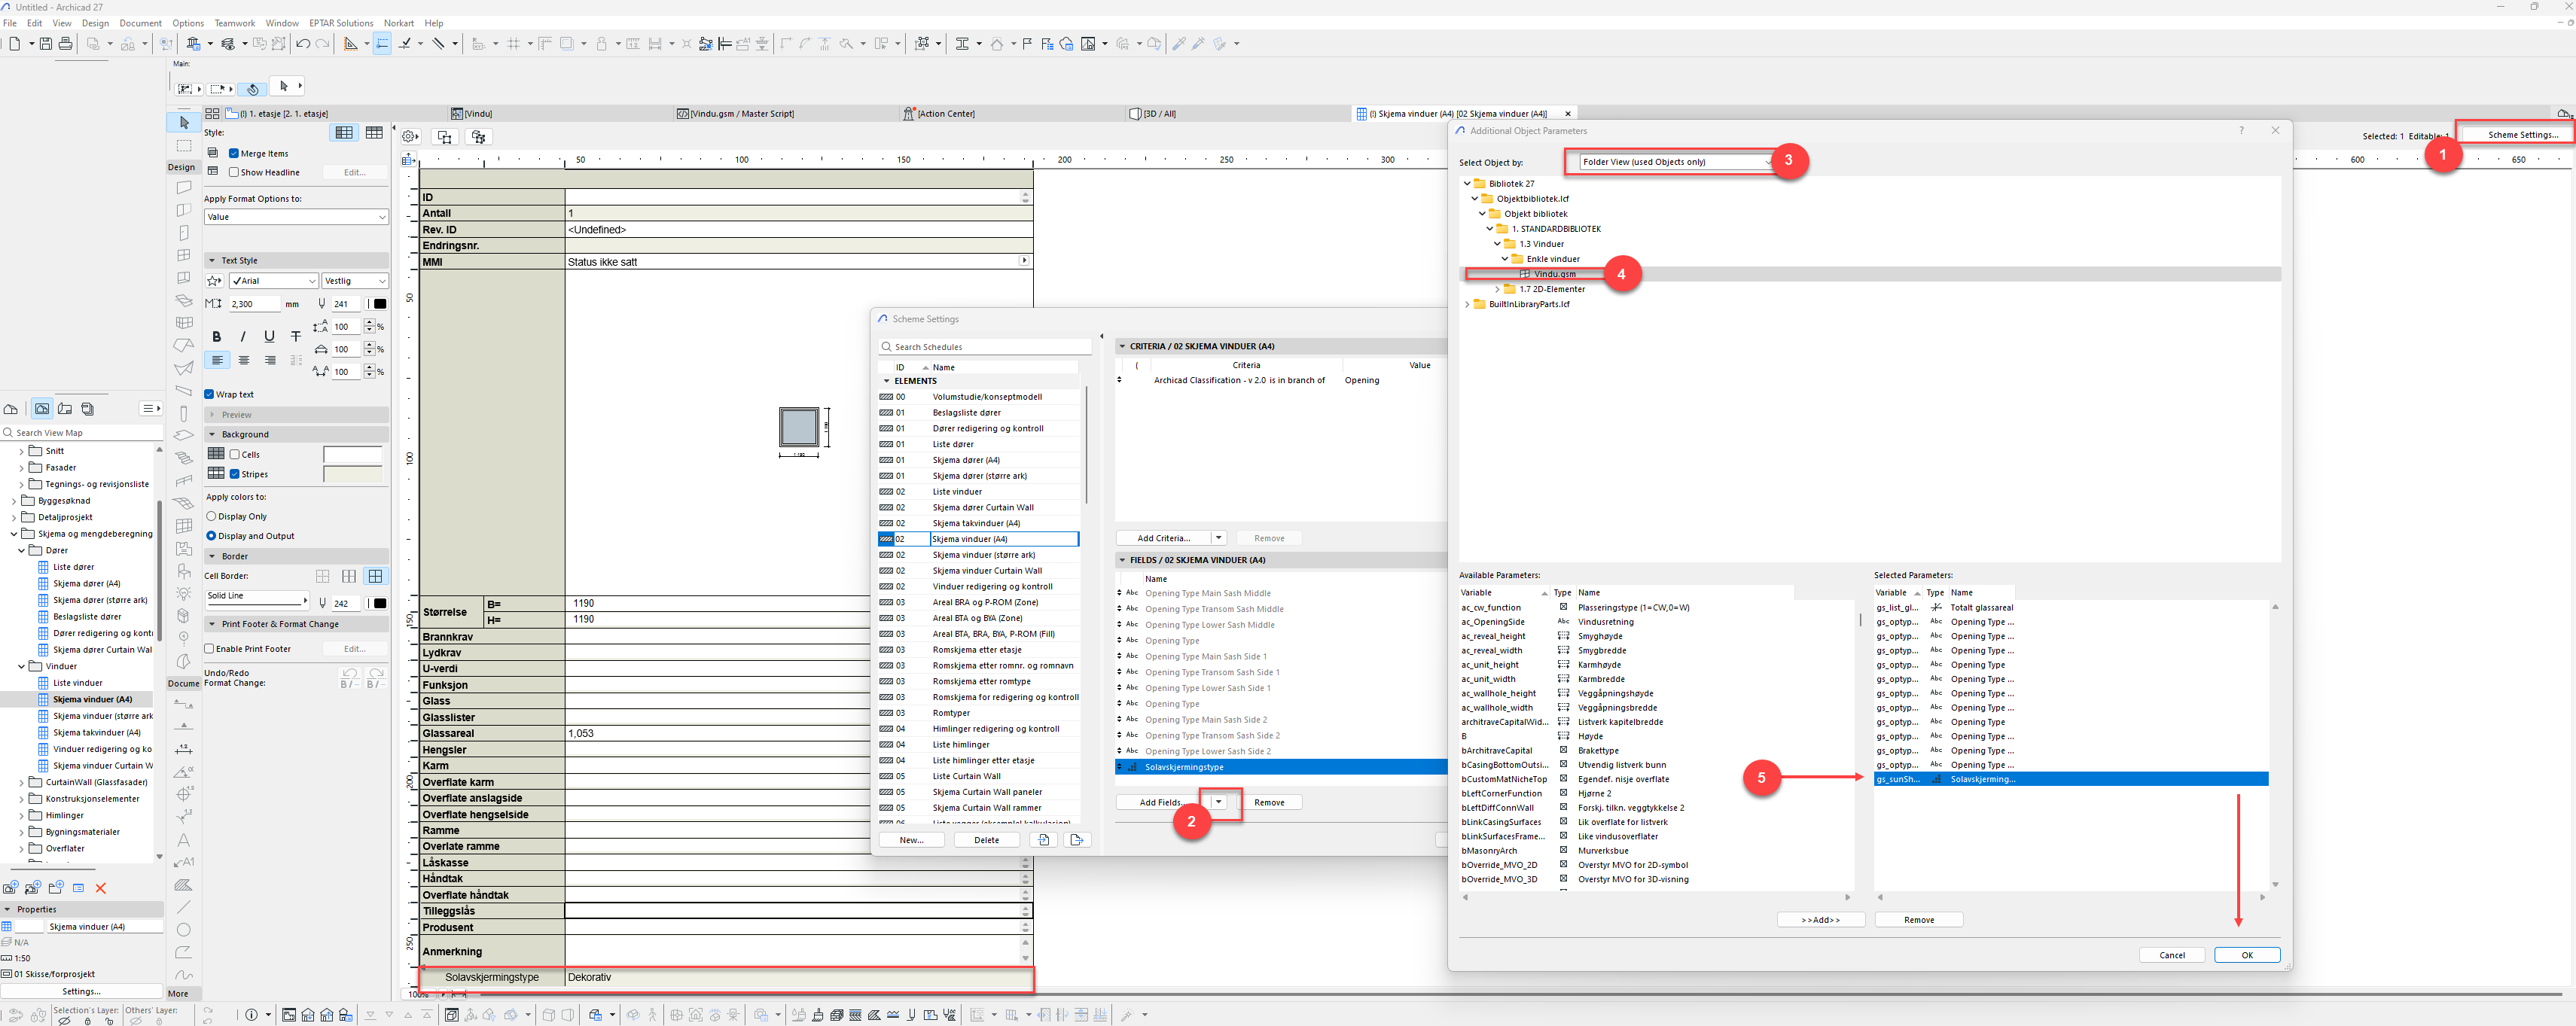Collapse the Vinduer folder in View Map
Viewport: 2576px width, 1026px height.
(22, 666)
